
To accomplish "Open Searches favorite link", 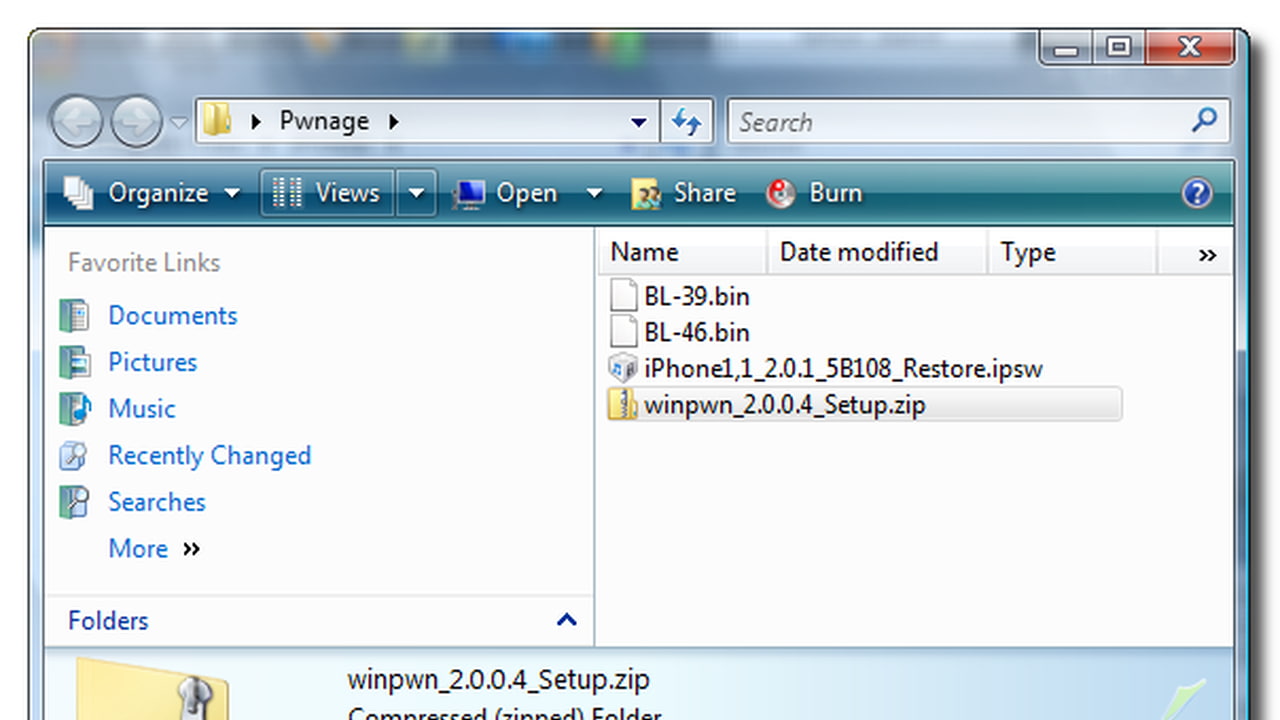I will point(156,501).
